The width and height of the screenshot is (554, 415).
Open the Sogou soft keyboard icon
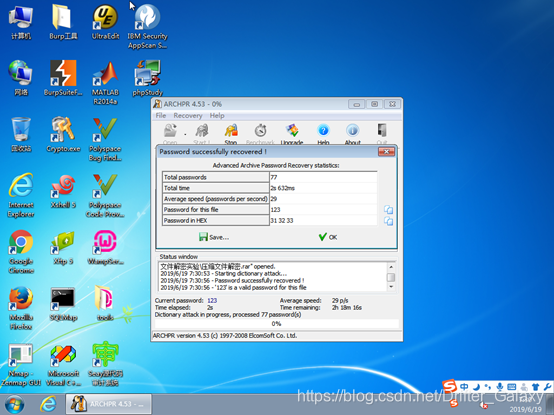(x=511, y=387)
